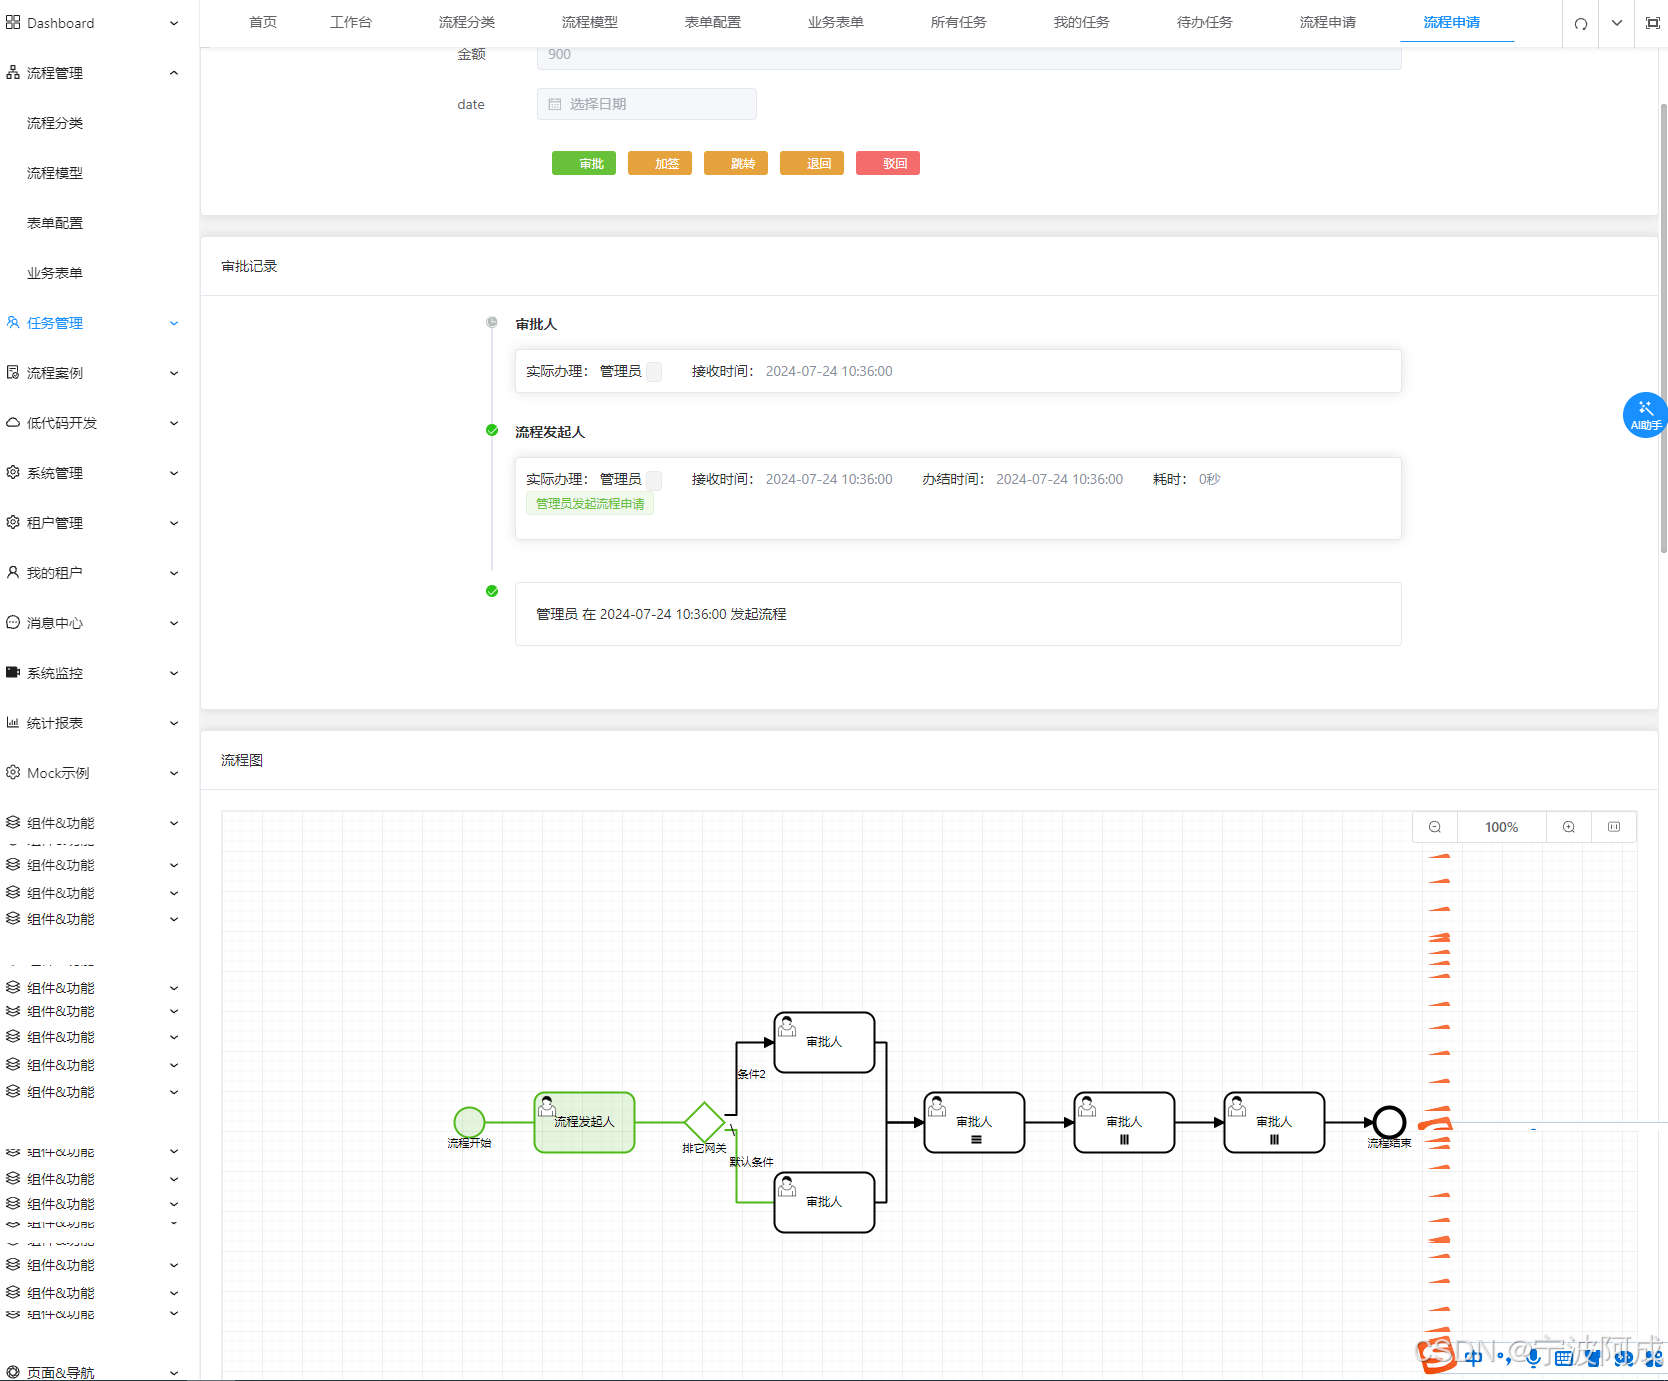Toggle fullscreen with the top-right frame icon
Viewport: 1668px width, 1381px height.
(1653, 23)
